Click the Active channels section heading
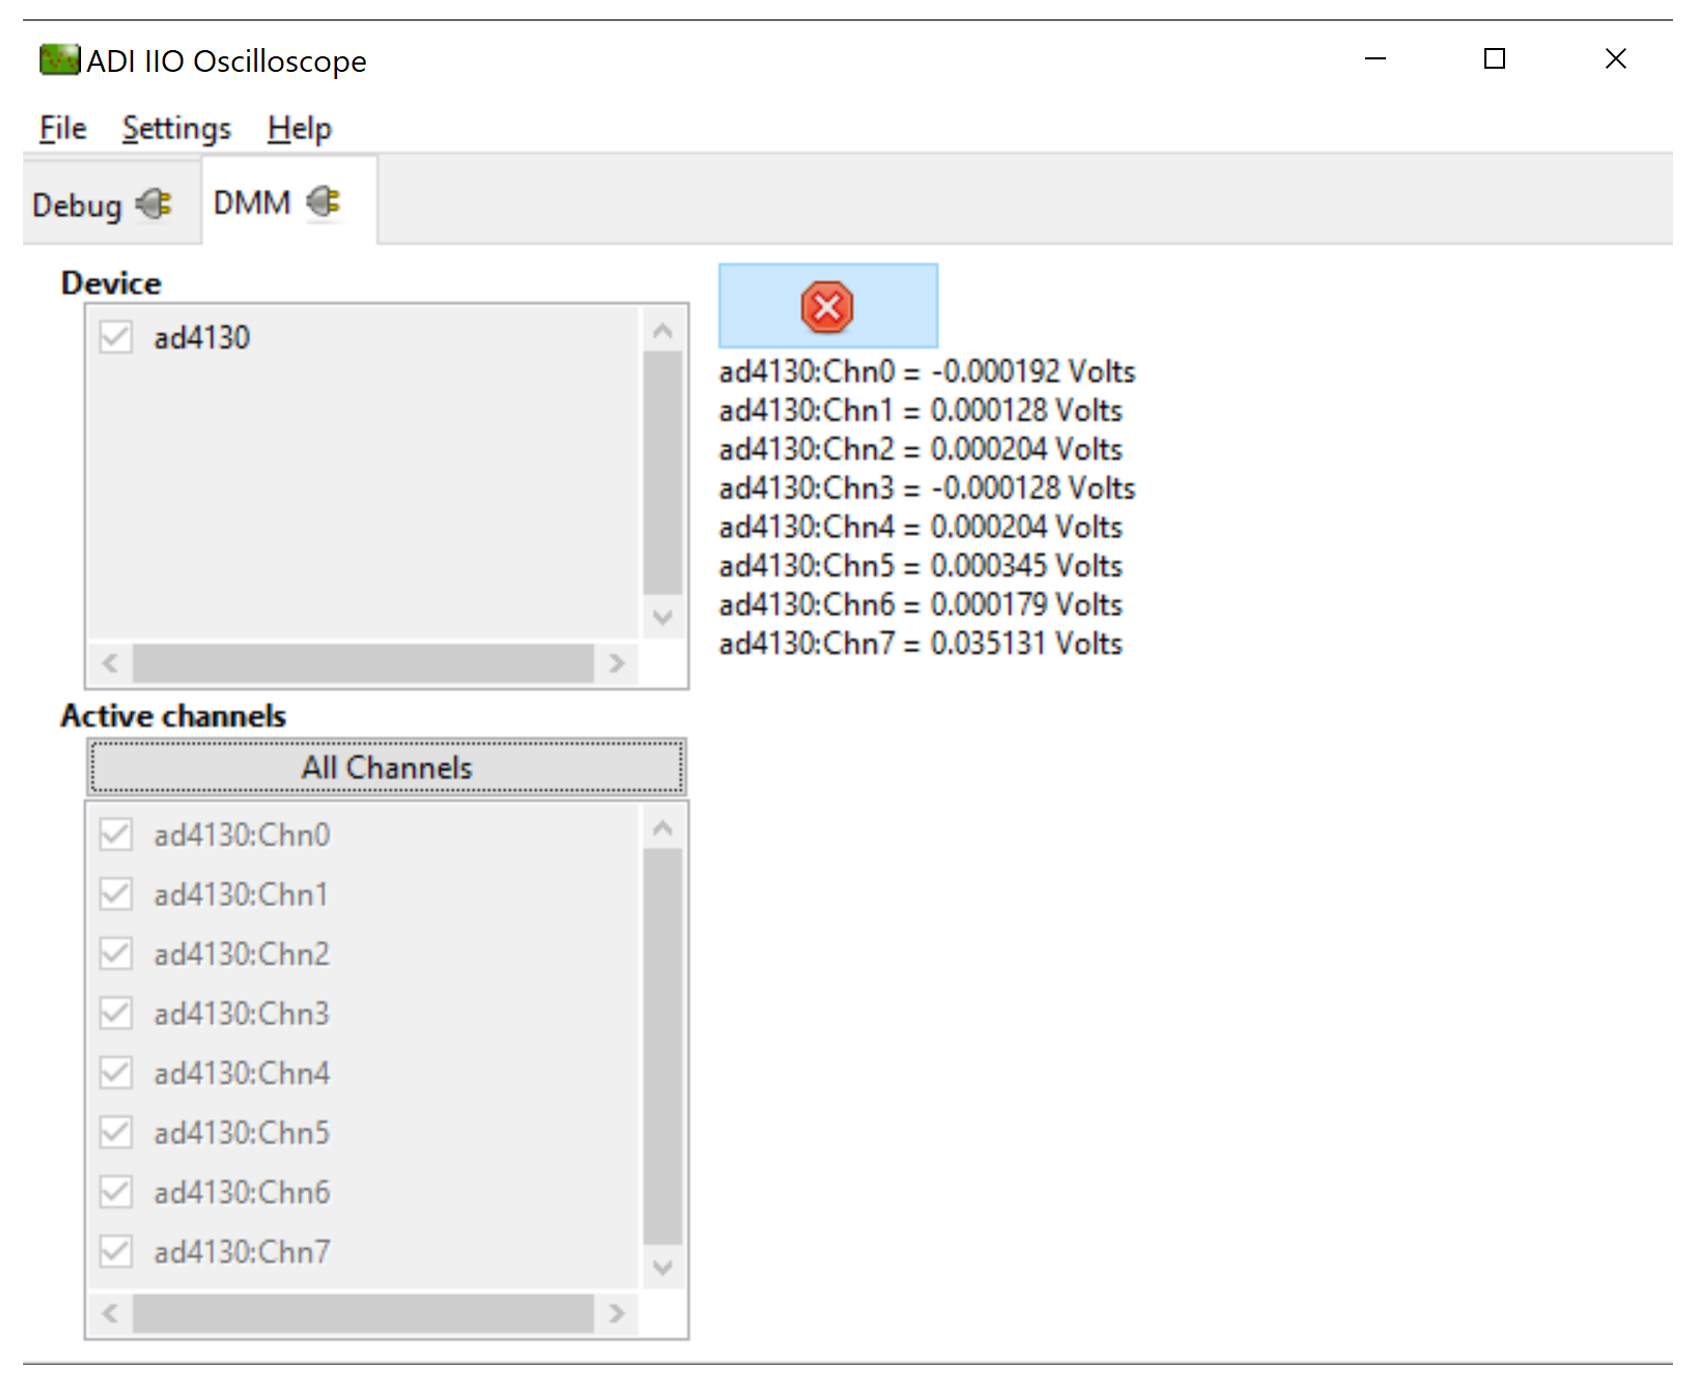This screenshot has width=1708, height=1389. [x=173, y=716]
